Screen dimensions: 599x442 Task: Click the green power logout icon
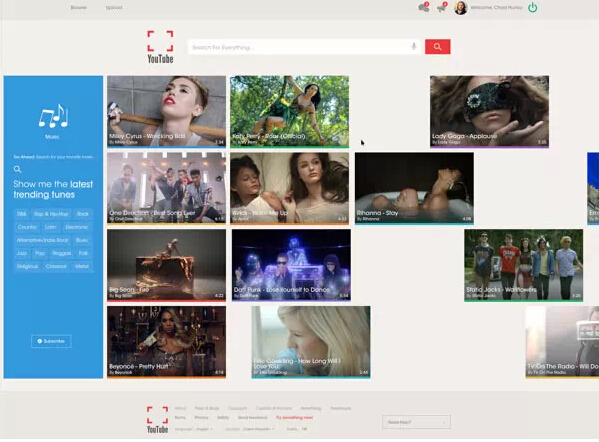[x=533, y=7]
